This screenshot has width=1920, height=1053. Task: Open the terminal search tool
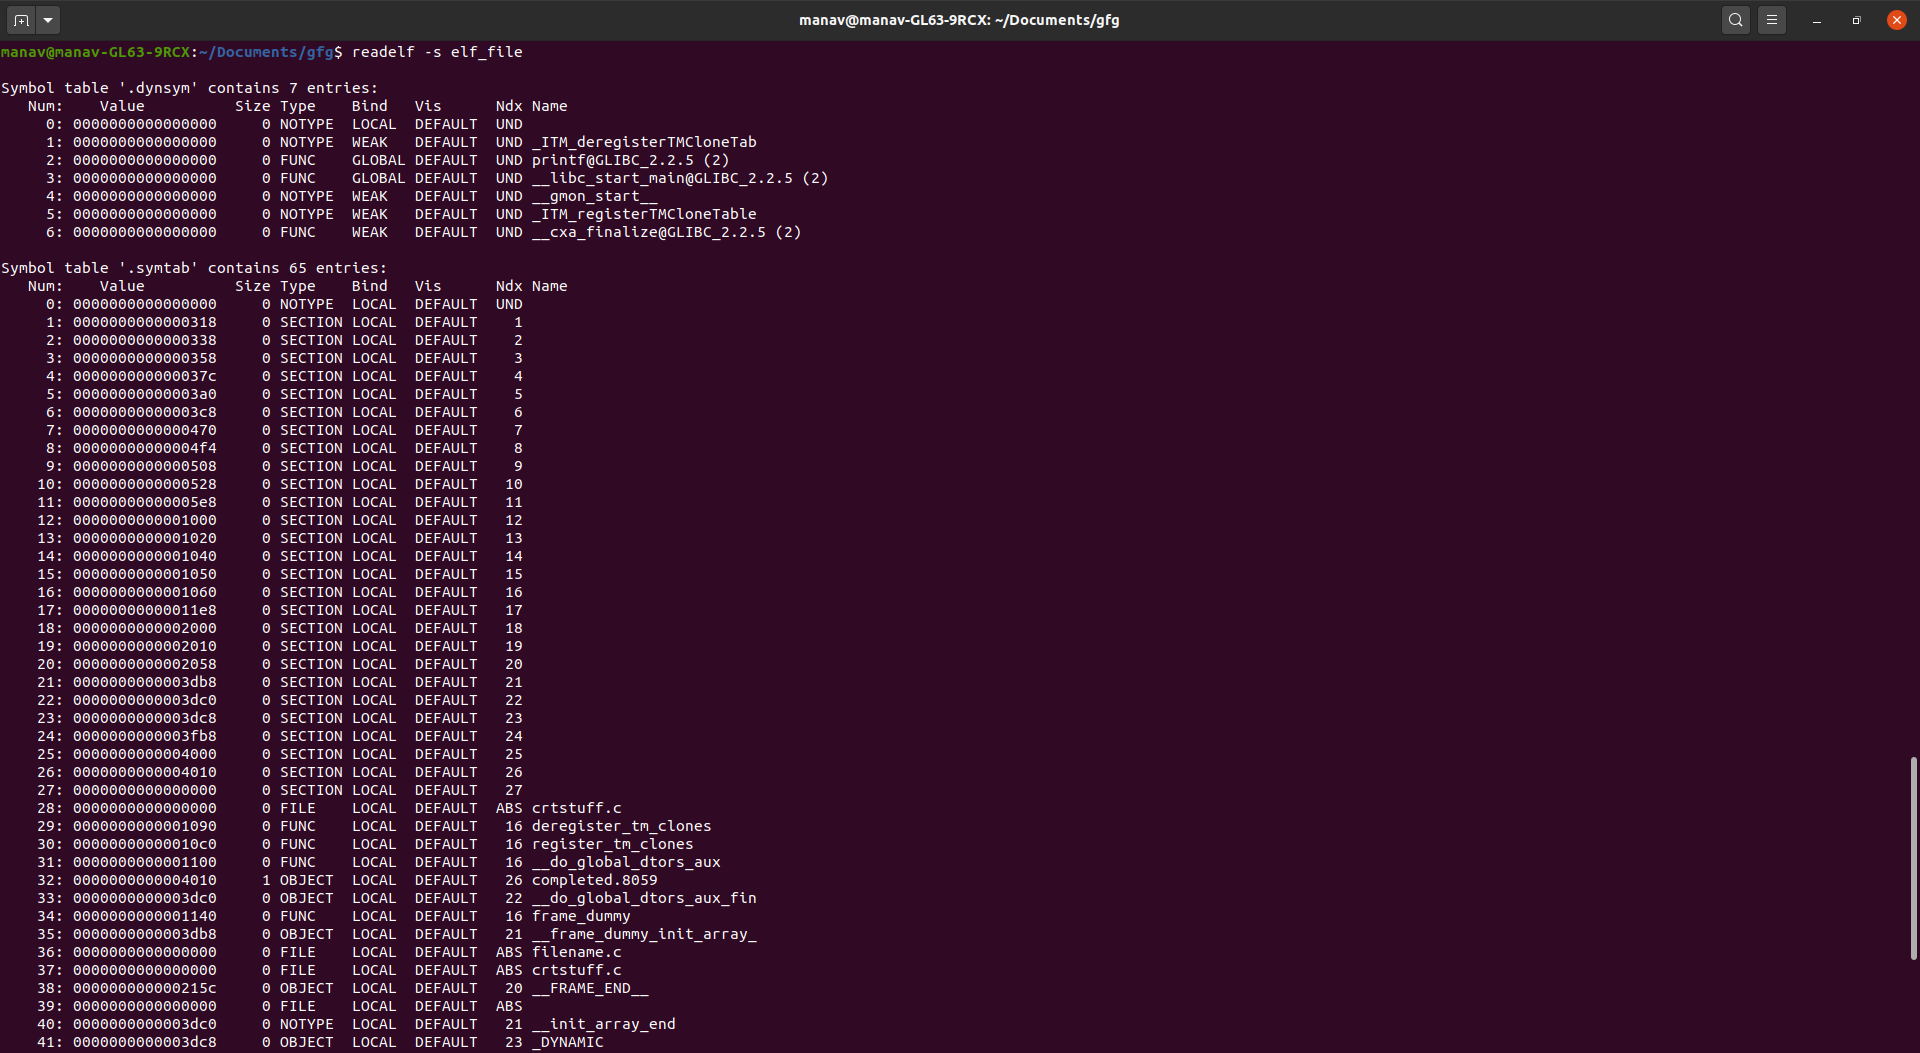[x=1736, y=20]
